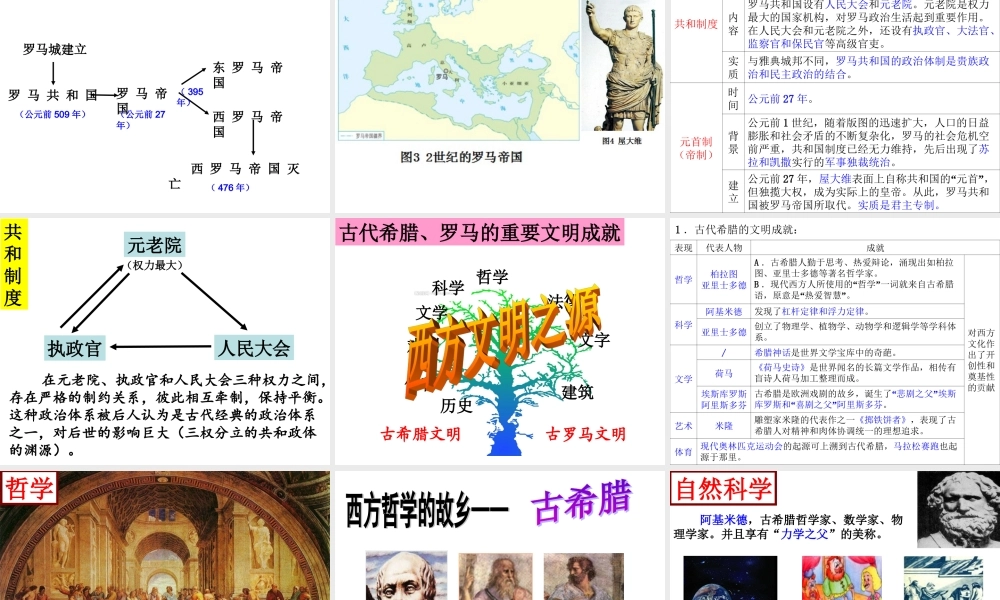Viewport: 1000px width, 600px height.
Task: Click '西罗马帝国灭亡' at the timeline bottom
Action: coord(235,176)
